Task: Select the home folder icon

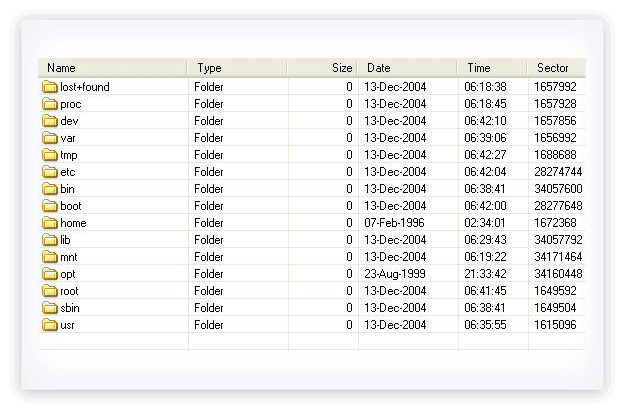Action: (50, 223)
